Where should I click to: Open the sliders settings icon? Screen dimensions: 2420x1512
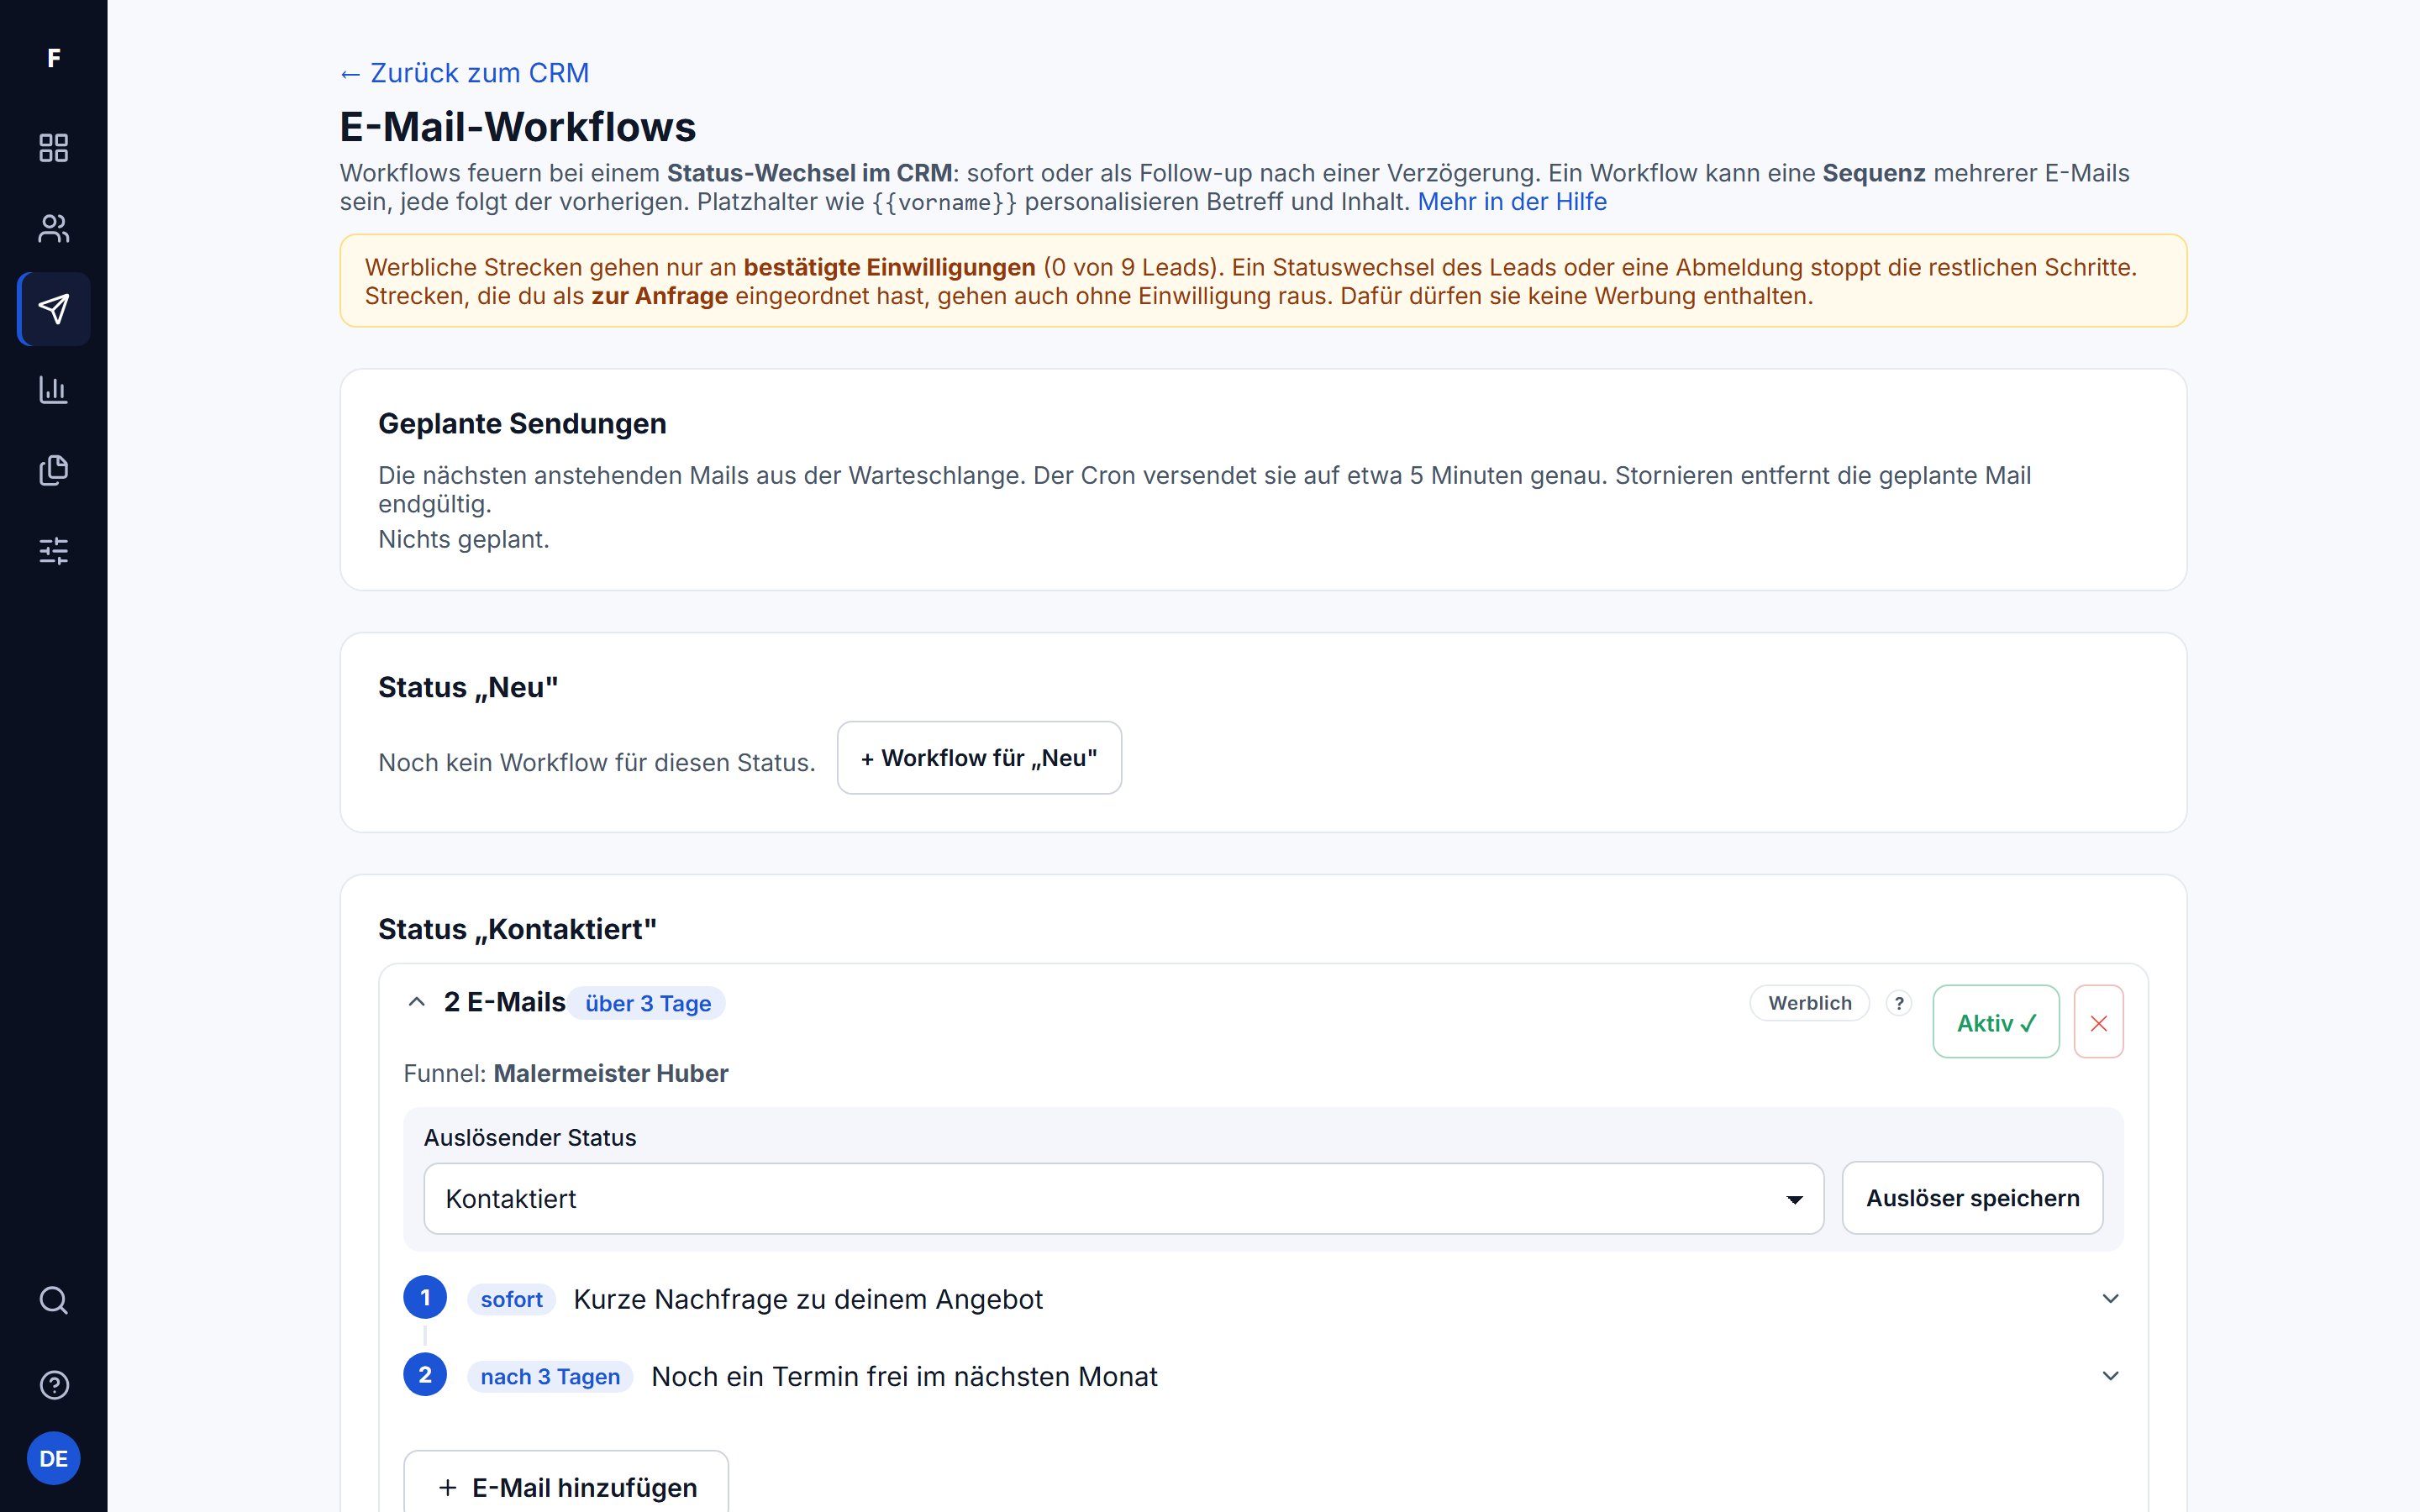(53, 551)
